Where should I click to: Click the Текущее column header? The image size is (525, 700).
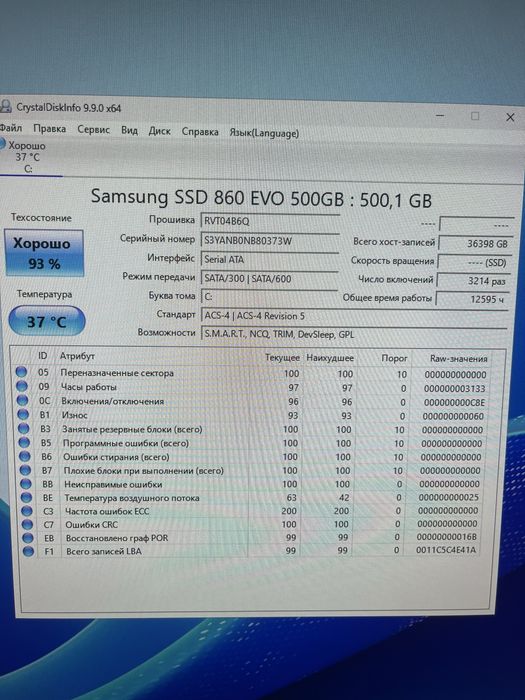[282, 358]
